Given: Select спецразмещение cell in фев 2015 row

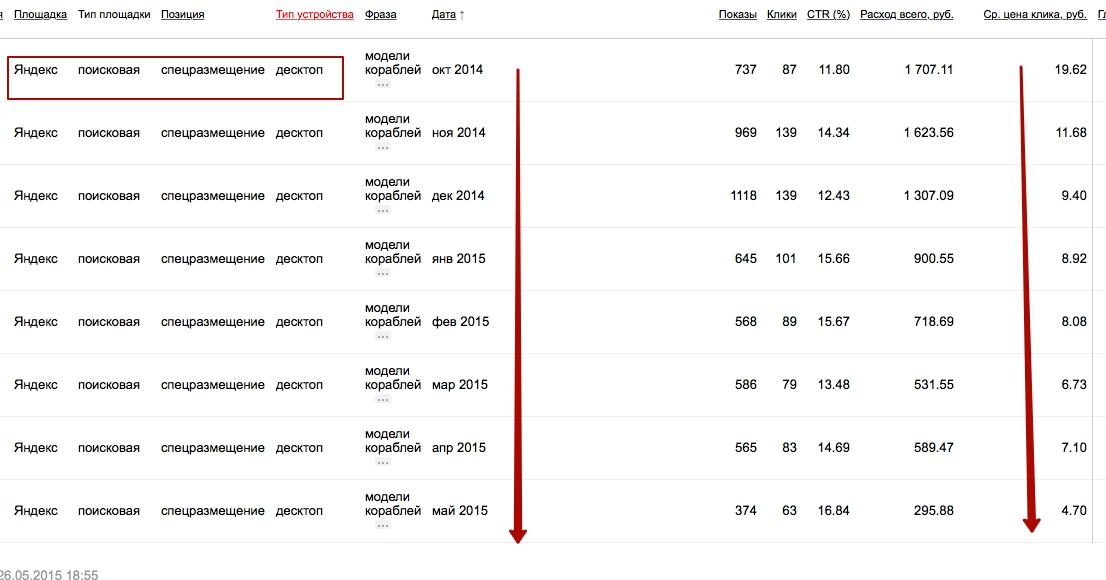Looking at the screenshot, I should pos(212,322).
